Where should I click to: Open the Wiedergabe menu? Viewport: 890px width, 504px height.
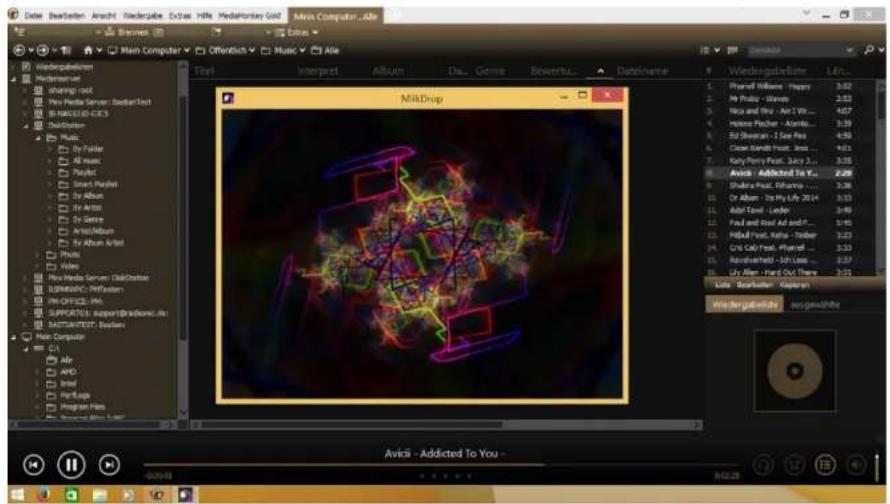point(143,16)
